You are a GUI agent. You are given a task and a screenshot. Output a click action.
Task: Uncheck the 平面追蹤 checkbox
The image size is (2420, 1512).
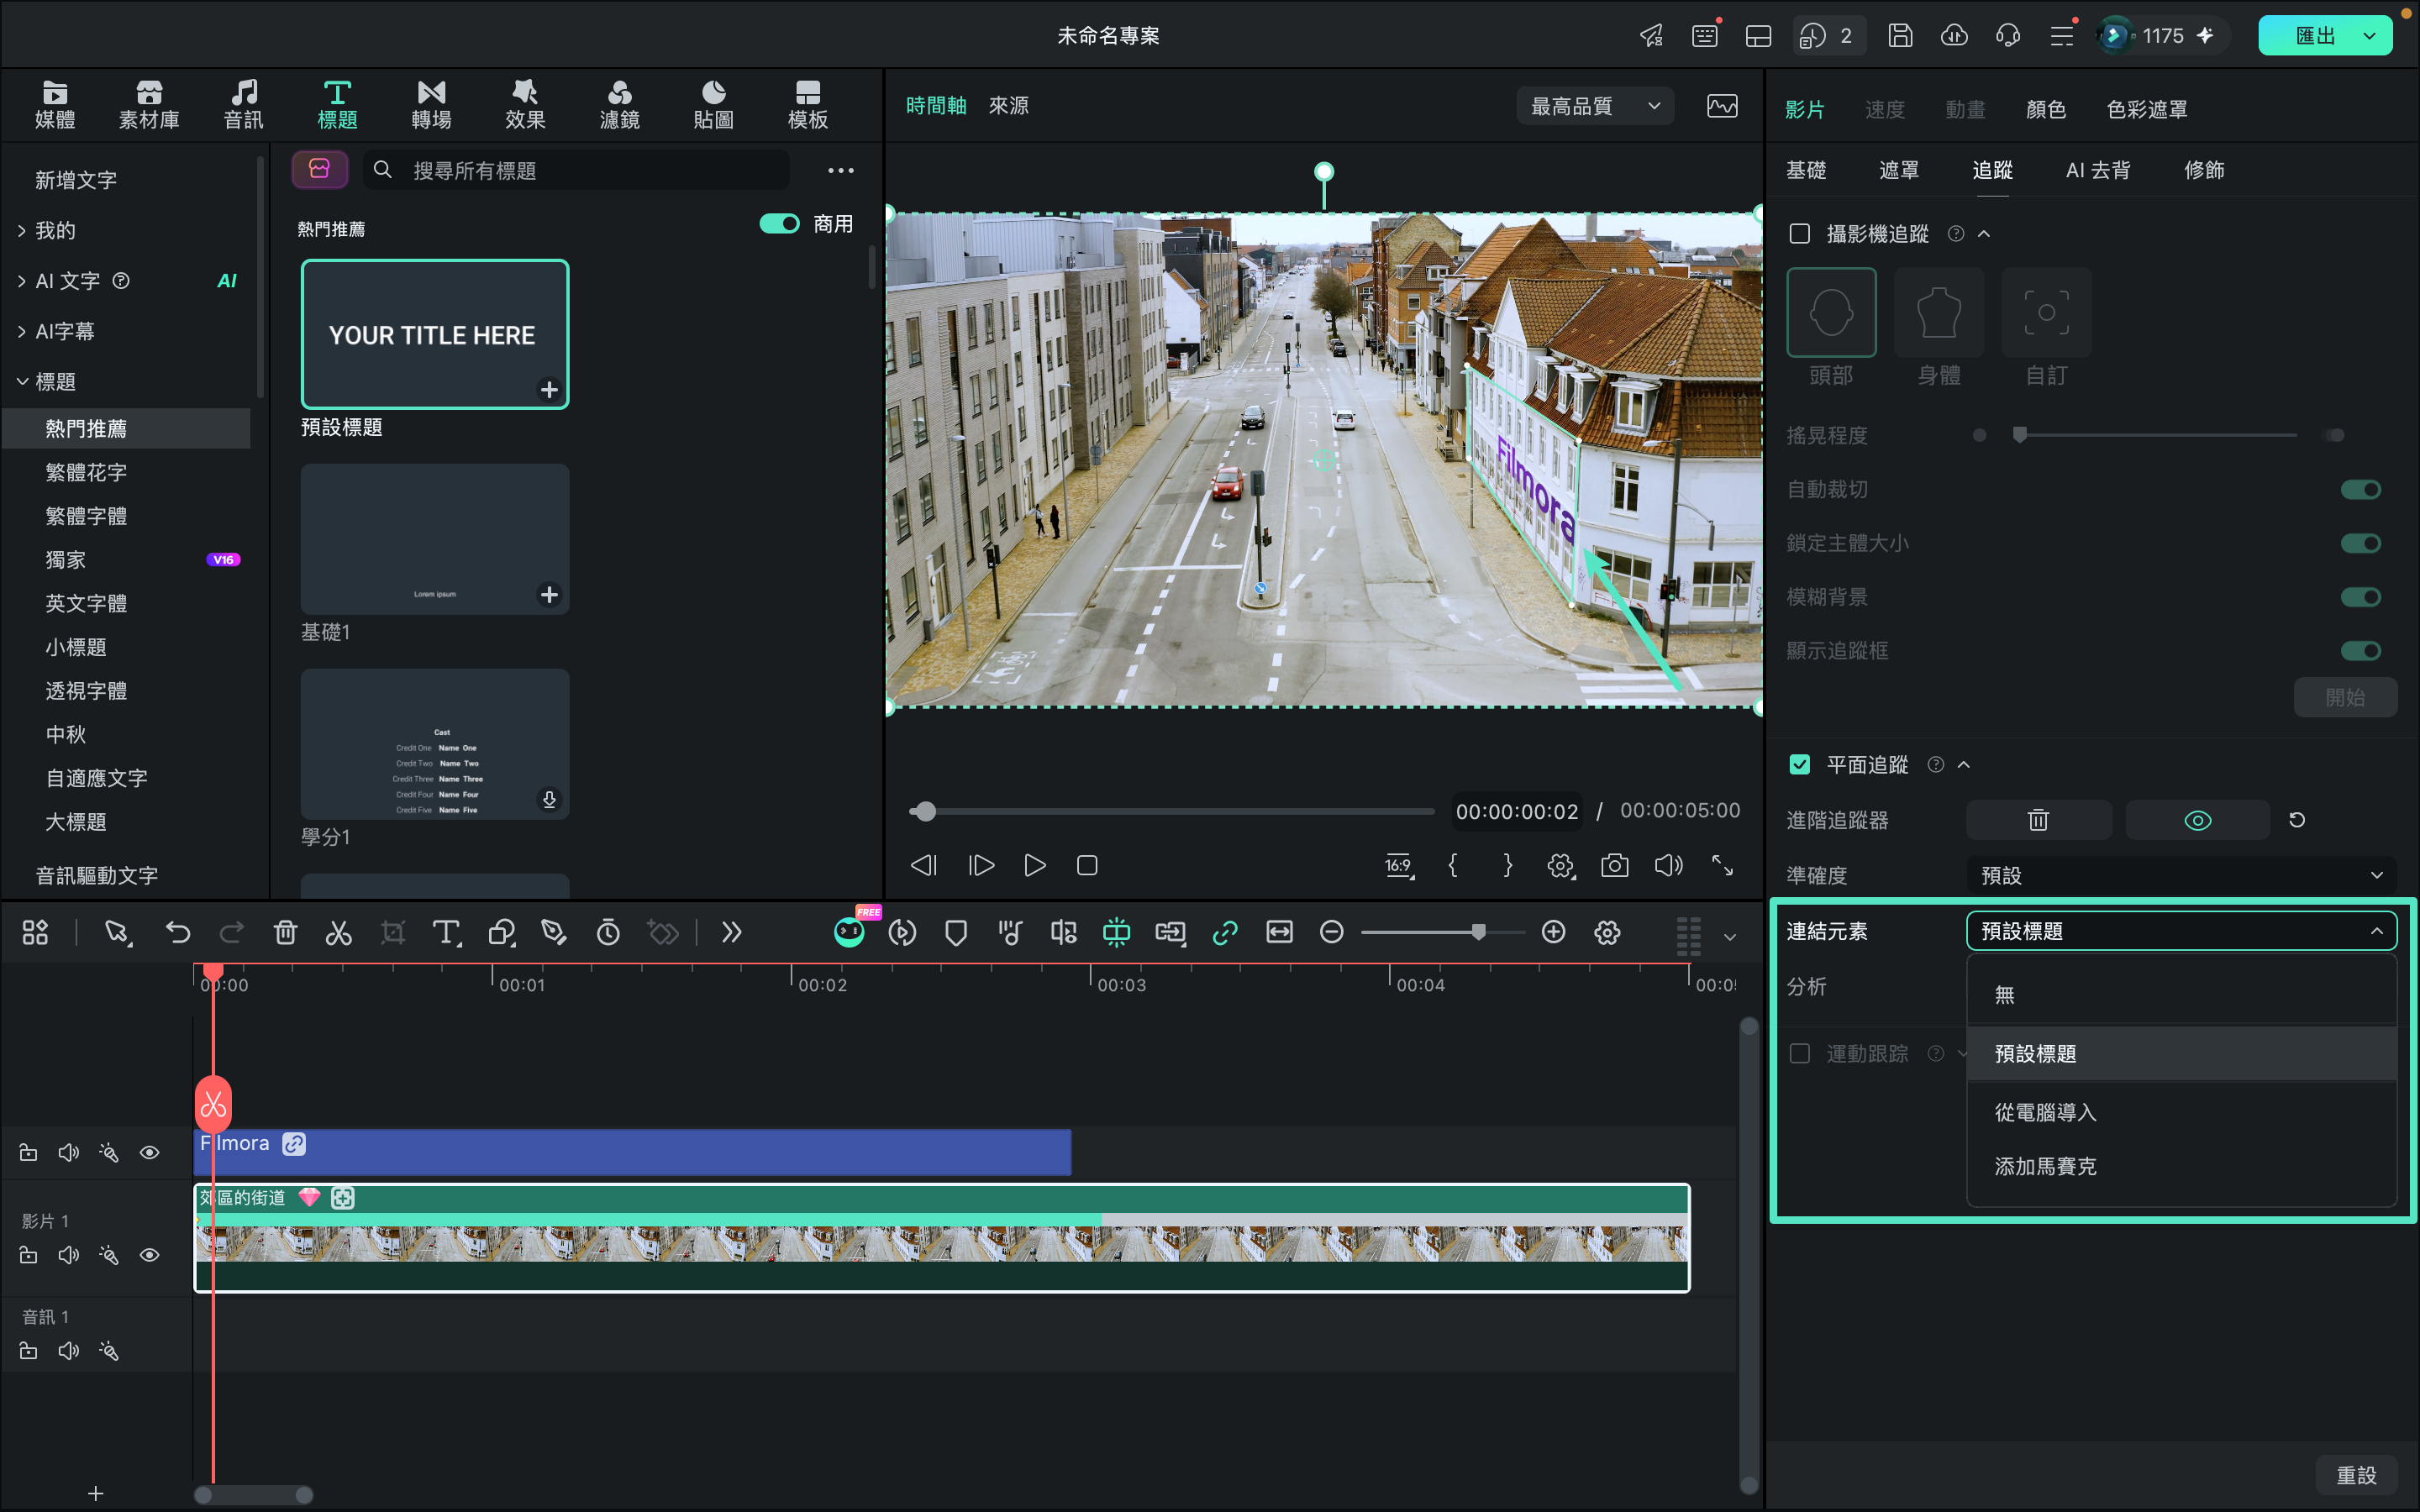tap(1799, 765)
